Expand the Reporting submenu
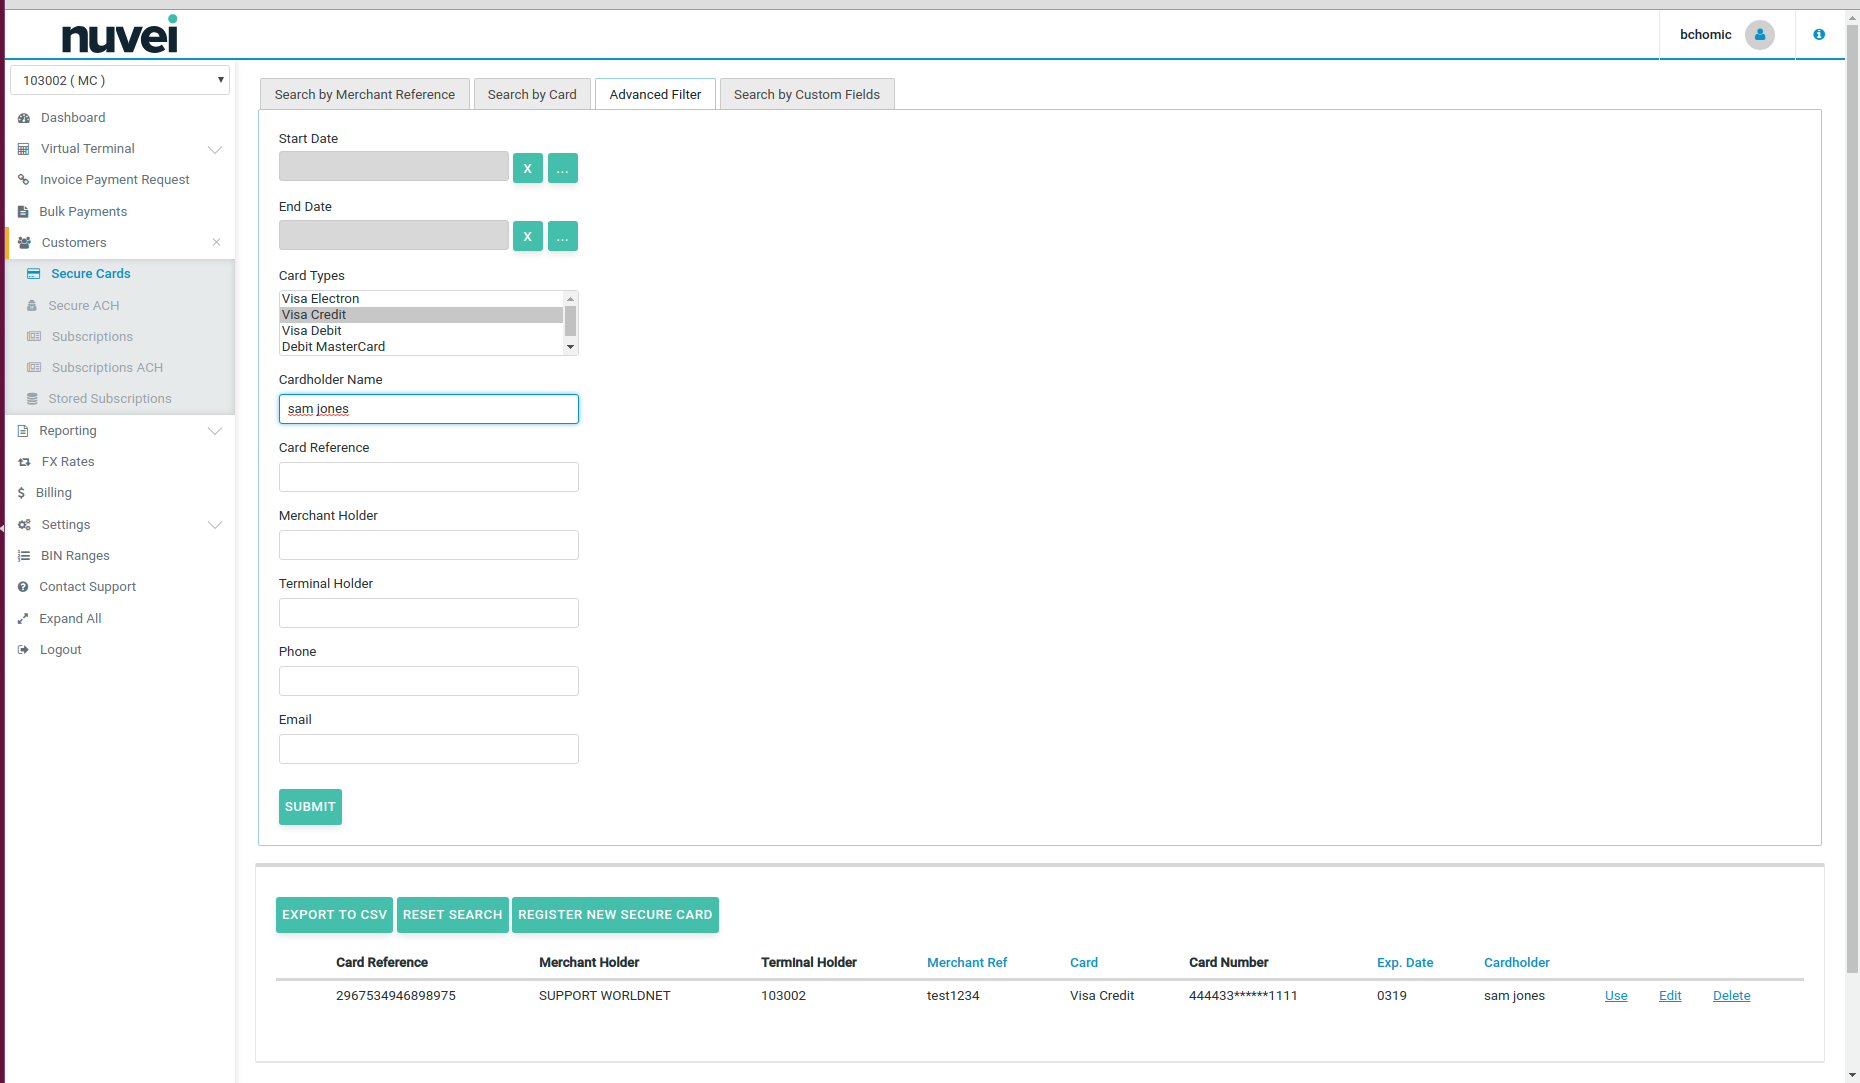This screenshot has width=1860, height=1083. click(x=67, y=430)
